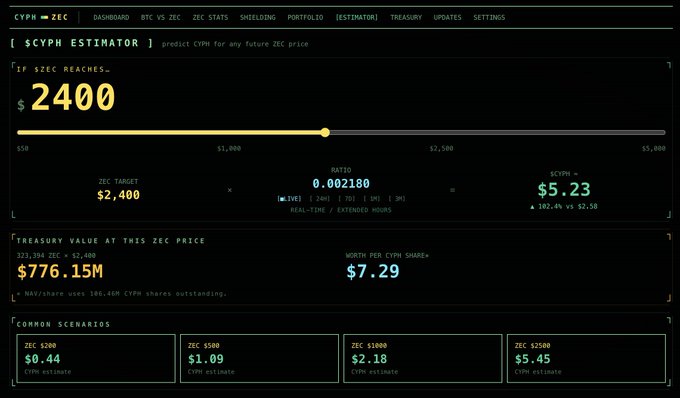Click the CYPH ZEC logo
This screenshot has height=398, width=680.
click(41, 17)
